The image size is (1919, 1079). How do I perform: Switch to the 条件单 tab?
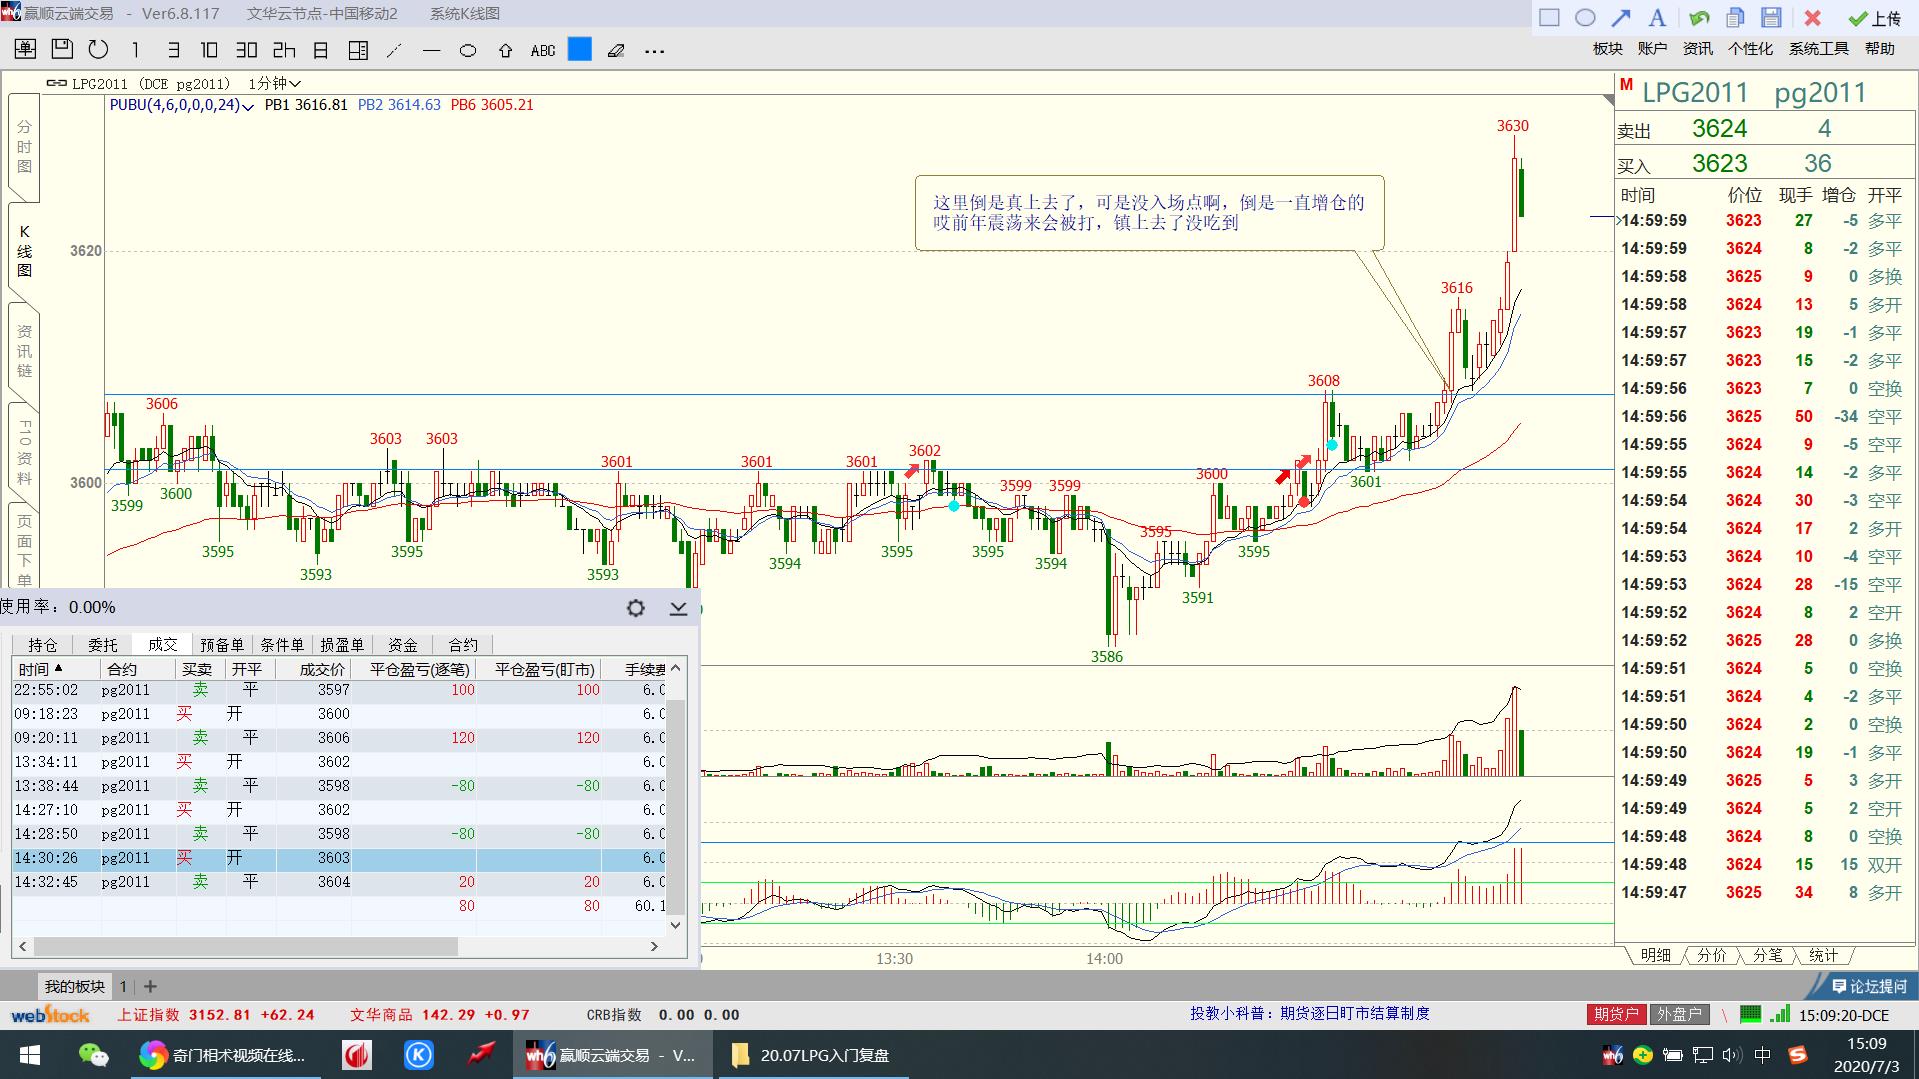click(282, 645)
